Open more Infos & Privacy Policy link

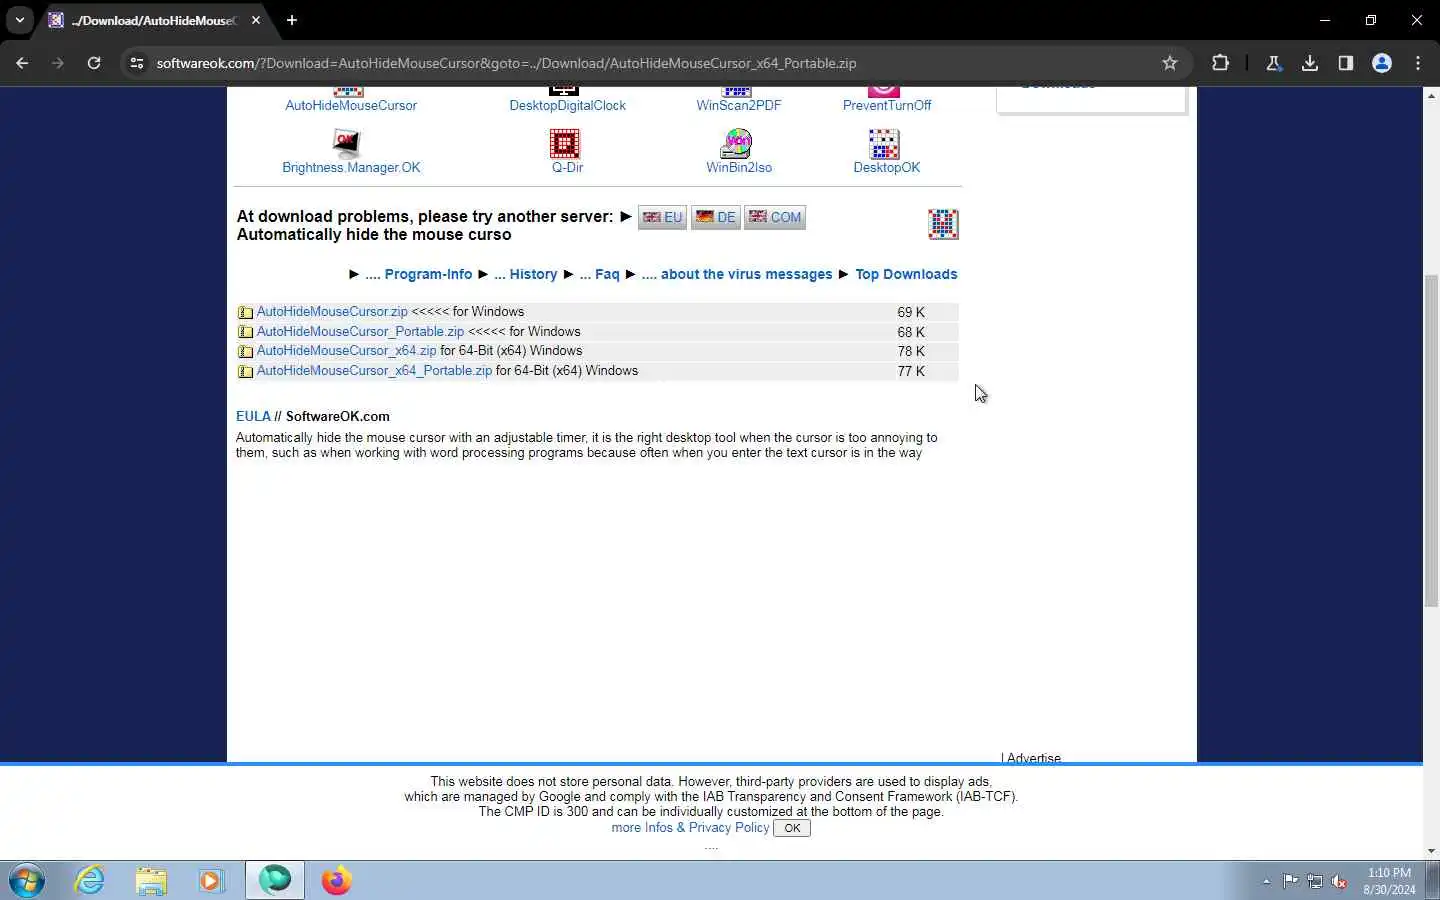pyautogui.click(x=690, y=828)
